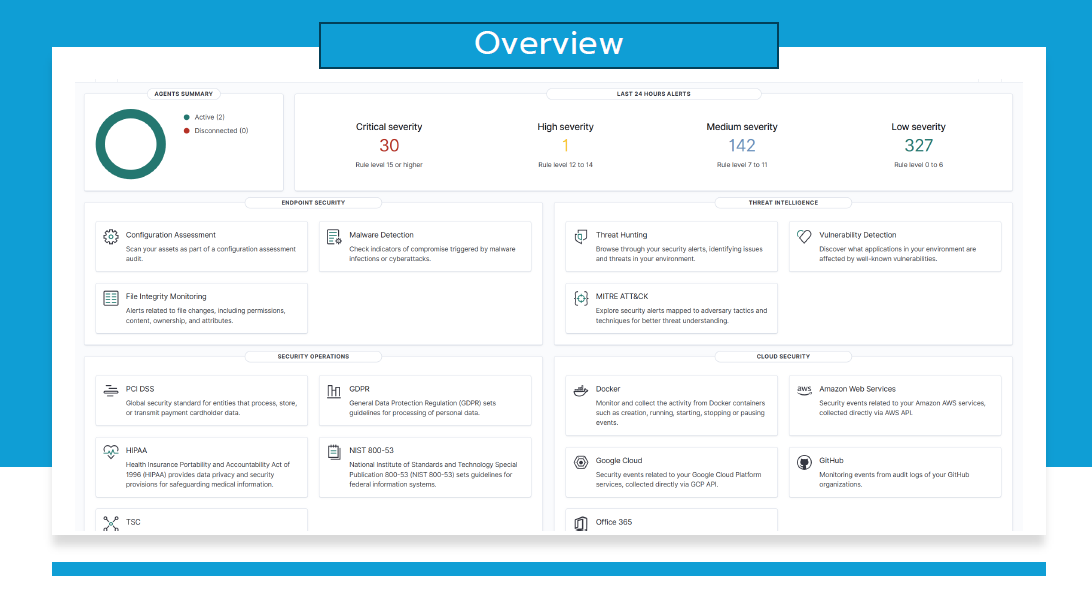The height and width of the screenshot is (603, 1092).
Task: Click the Vulnerability Detection heart icon
Action: (x=804, y=237)
